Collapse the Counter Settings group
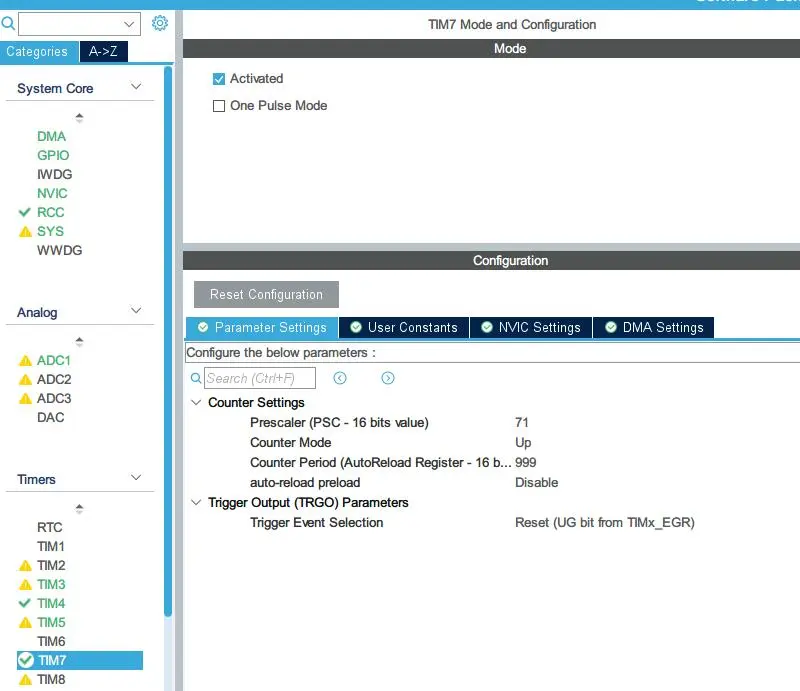 click(196, 403)
